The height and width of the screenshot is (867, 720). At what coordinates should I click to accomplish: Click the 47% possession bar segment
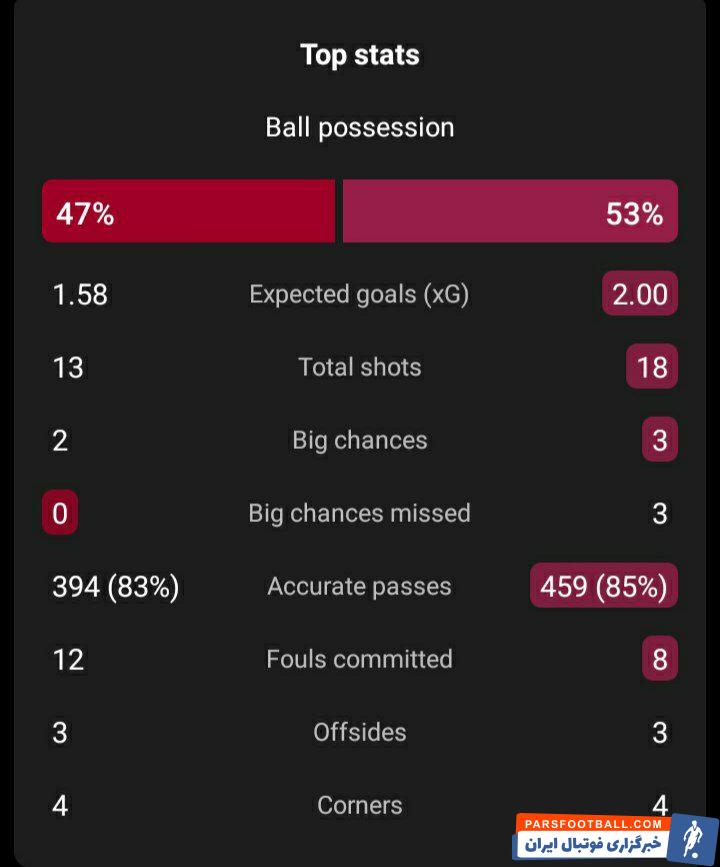(x=188, y=212)
